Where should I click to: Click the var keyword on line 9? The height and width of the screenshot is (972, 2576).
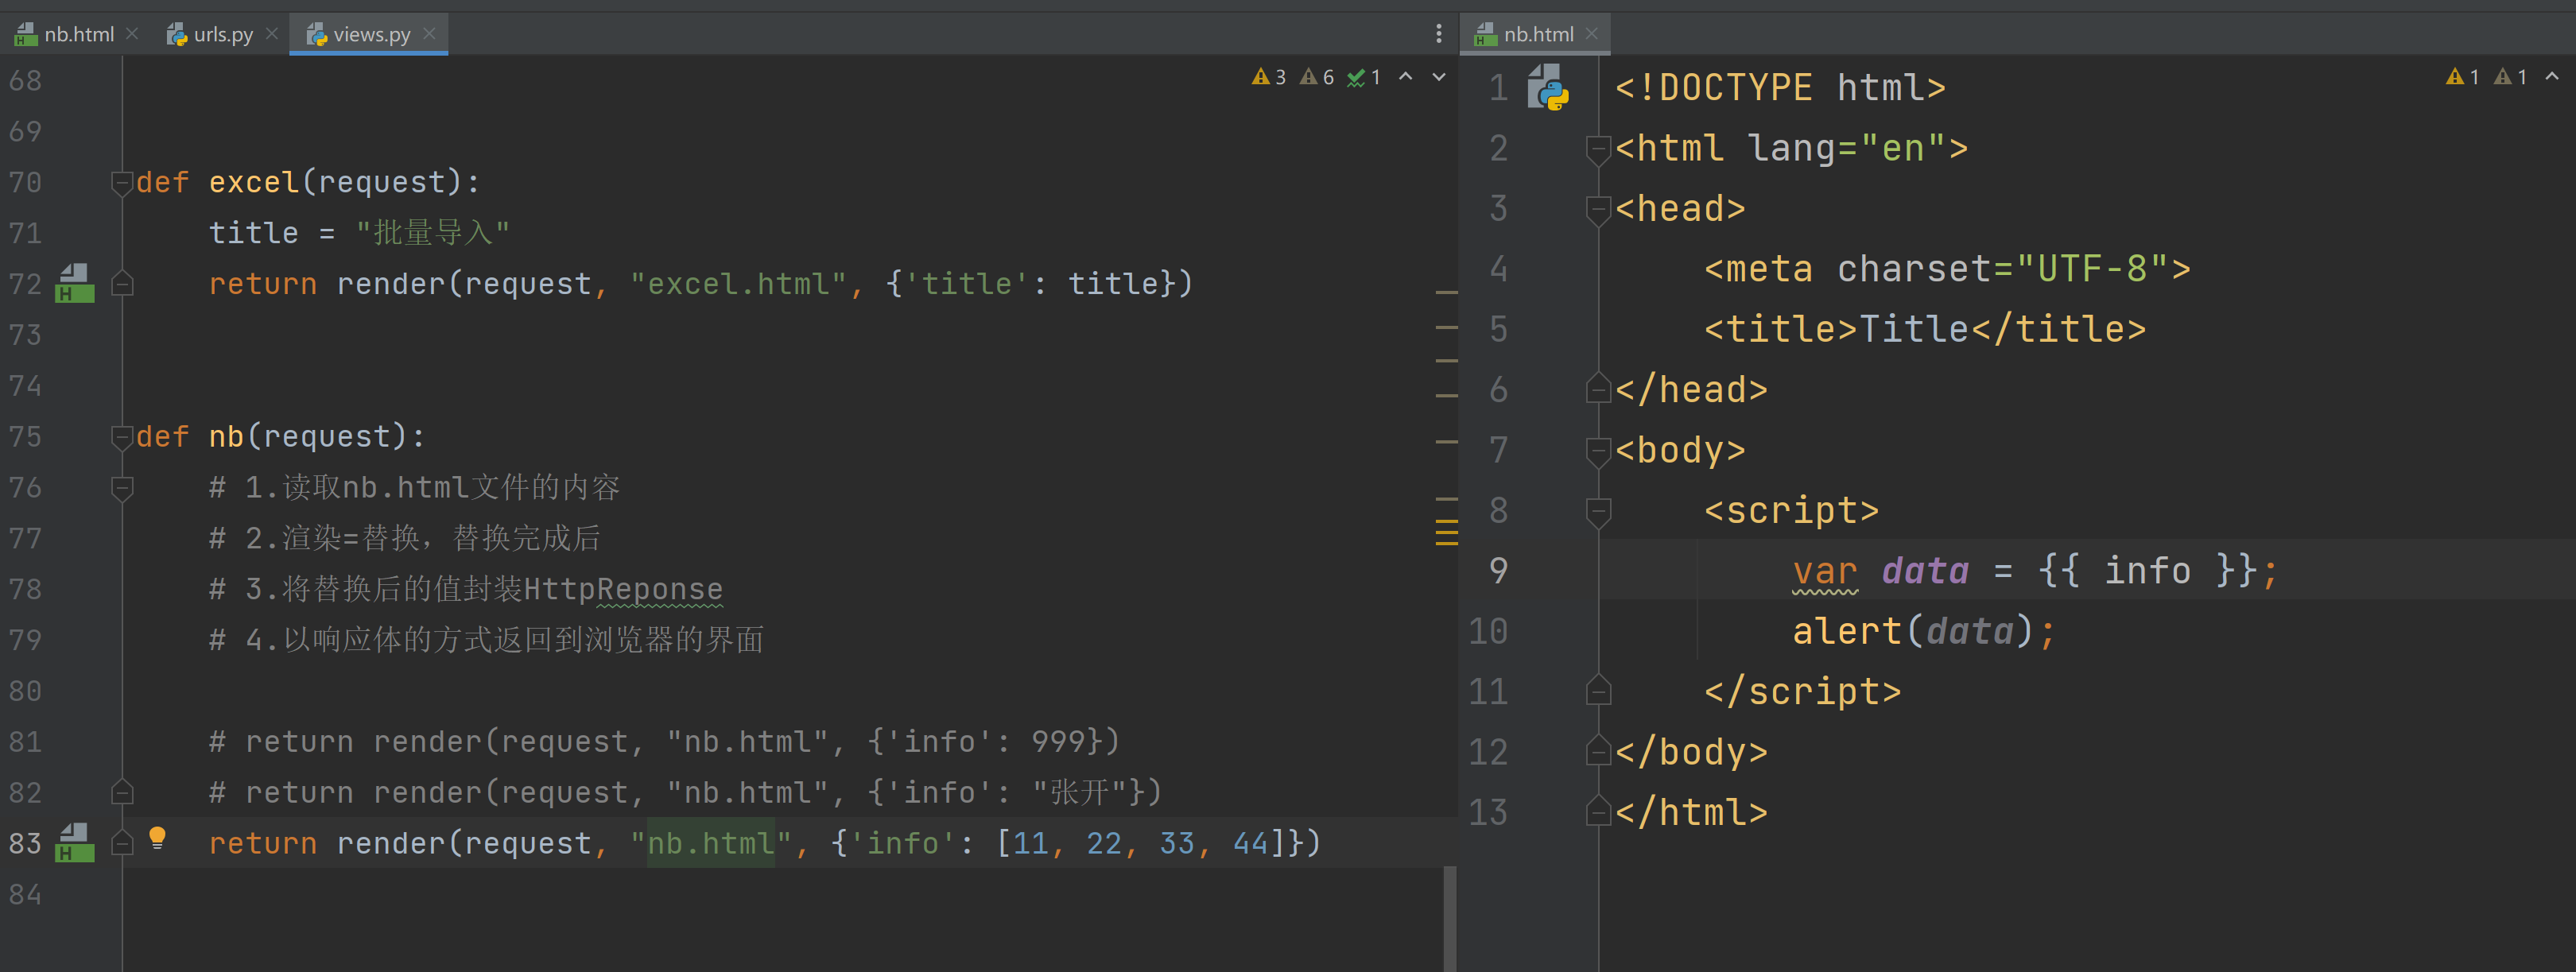1825,571
